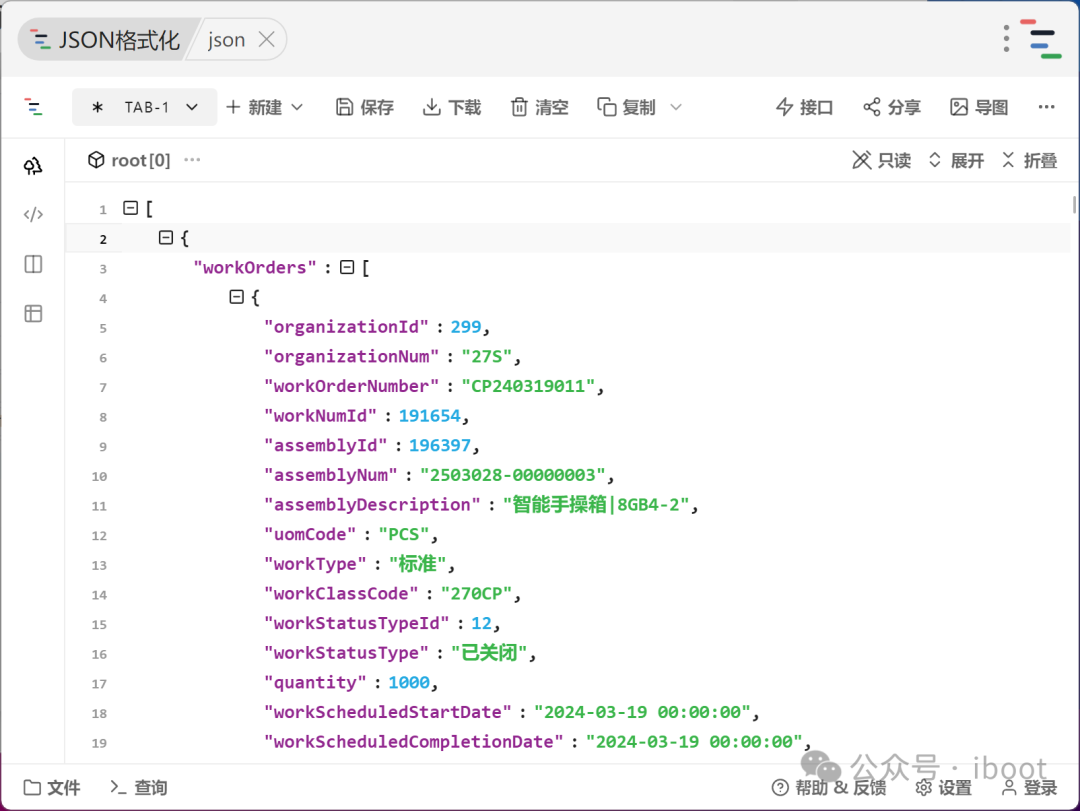This screenshot has height=811, width=1080.
Task: Open the 文件 panel in bottom bar
Action: coord(52,788)
